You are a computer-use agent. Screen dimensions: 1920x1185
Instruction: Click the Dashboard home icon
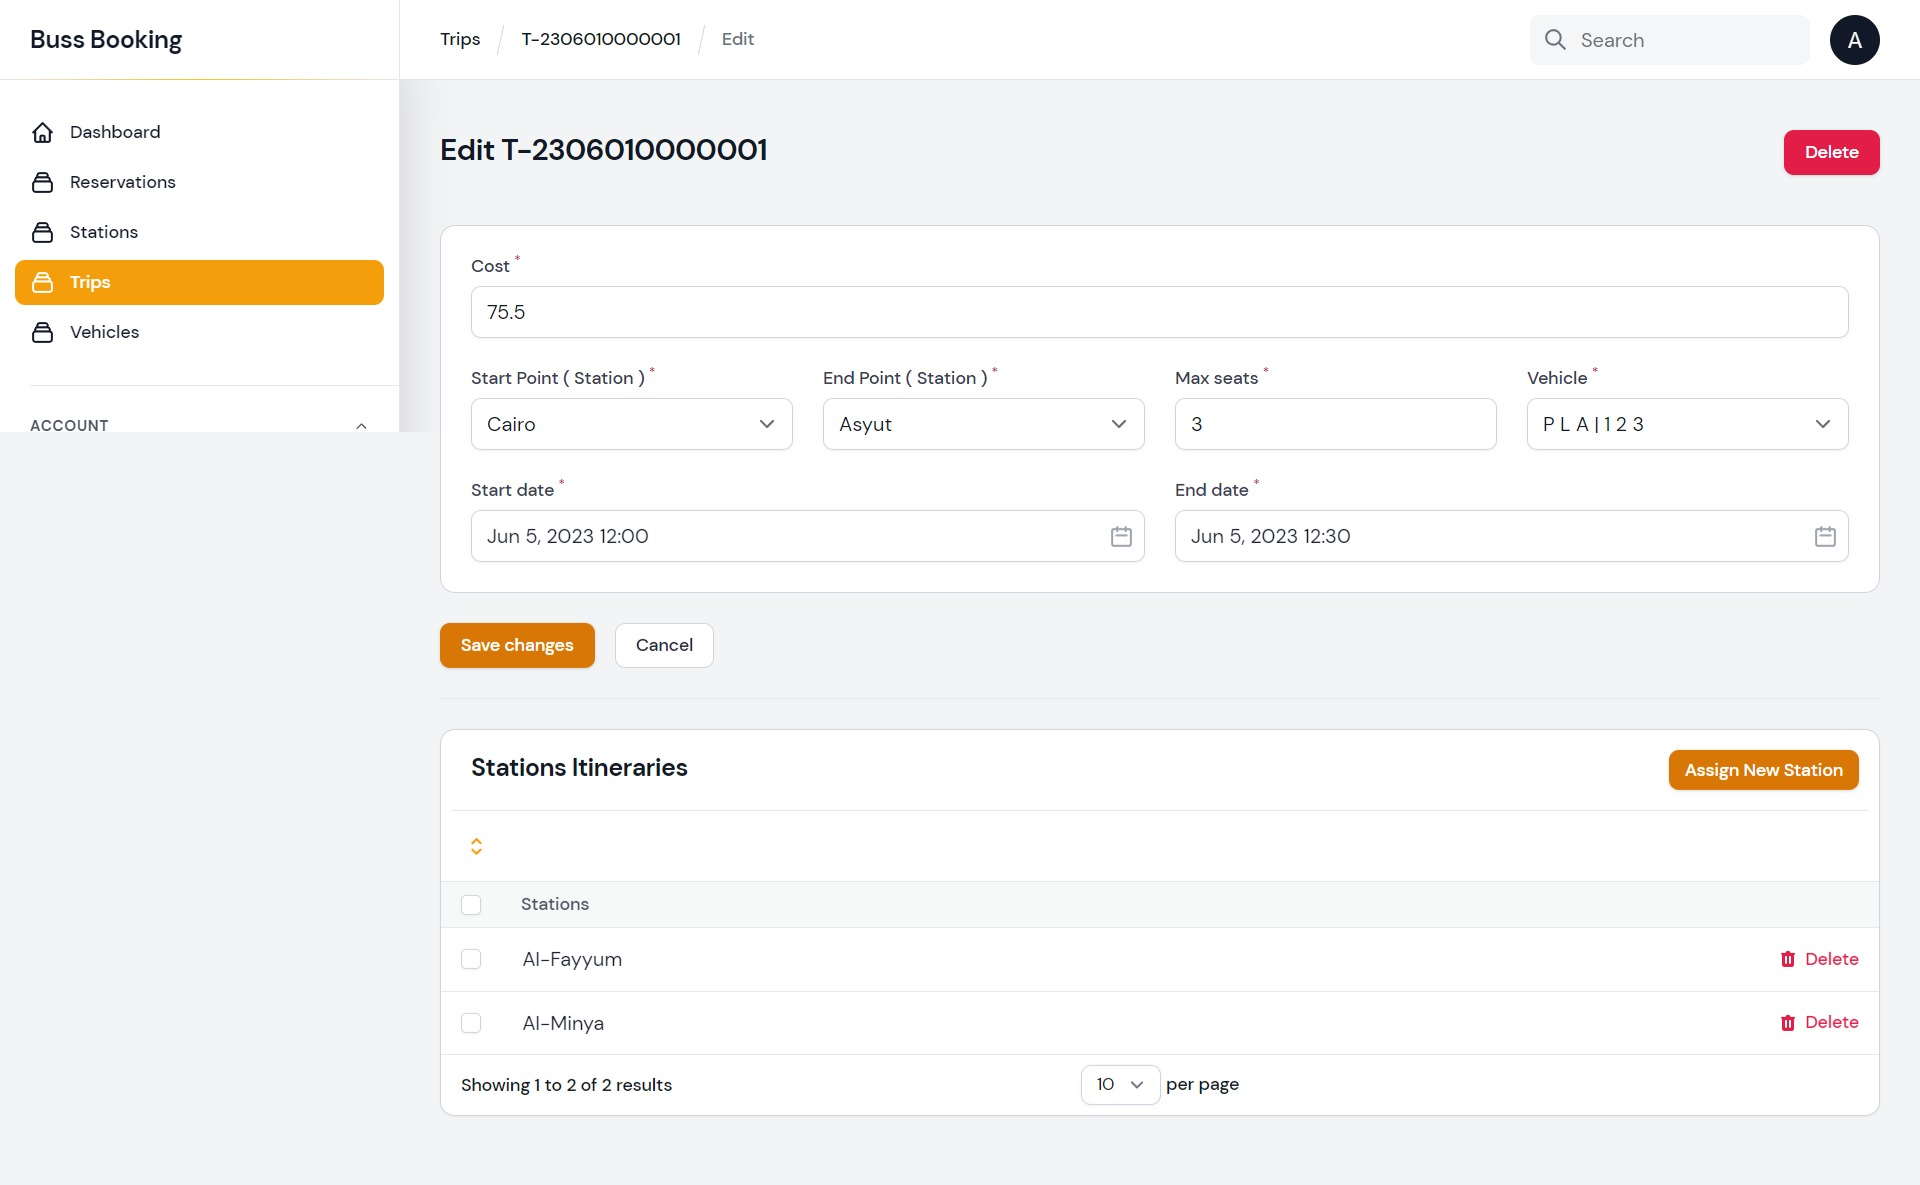point(42,132)
